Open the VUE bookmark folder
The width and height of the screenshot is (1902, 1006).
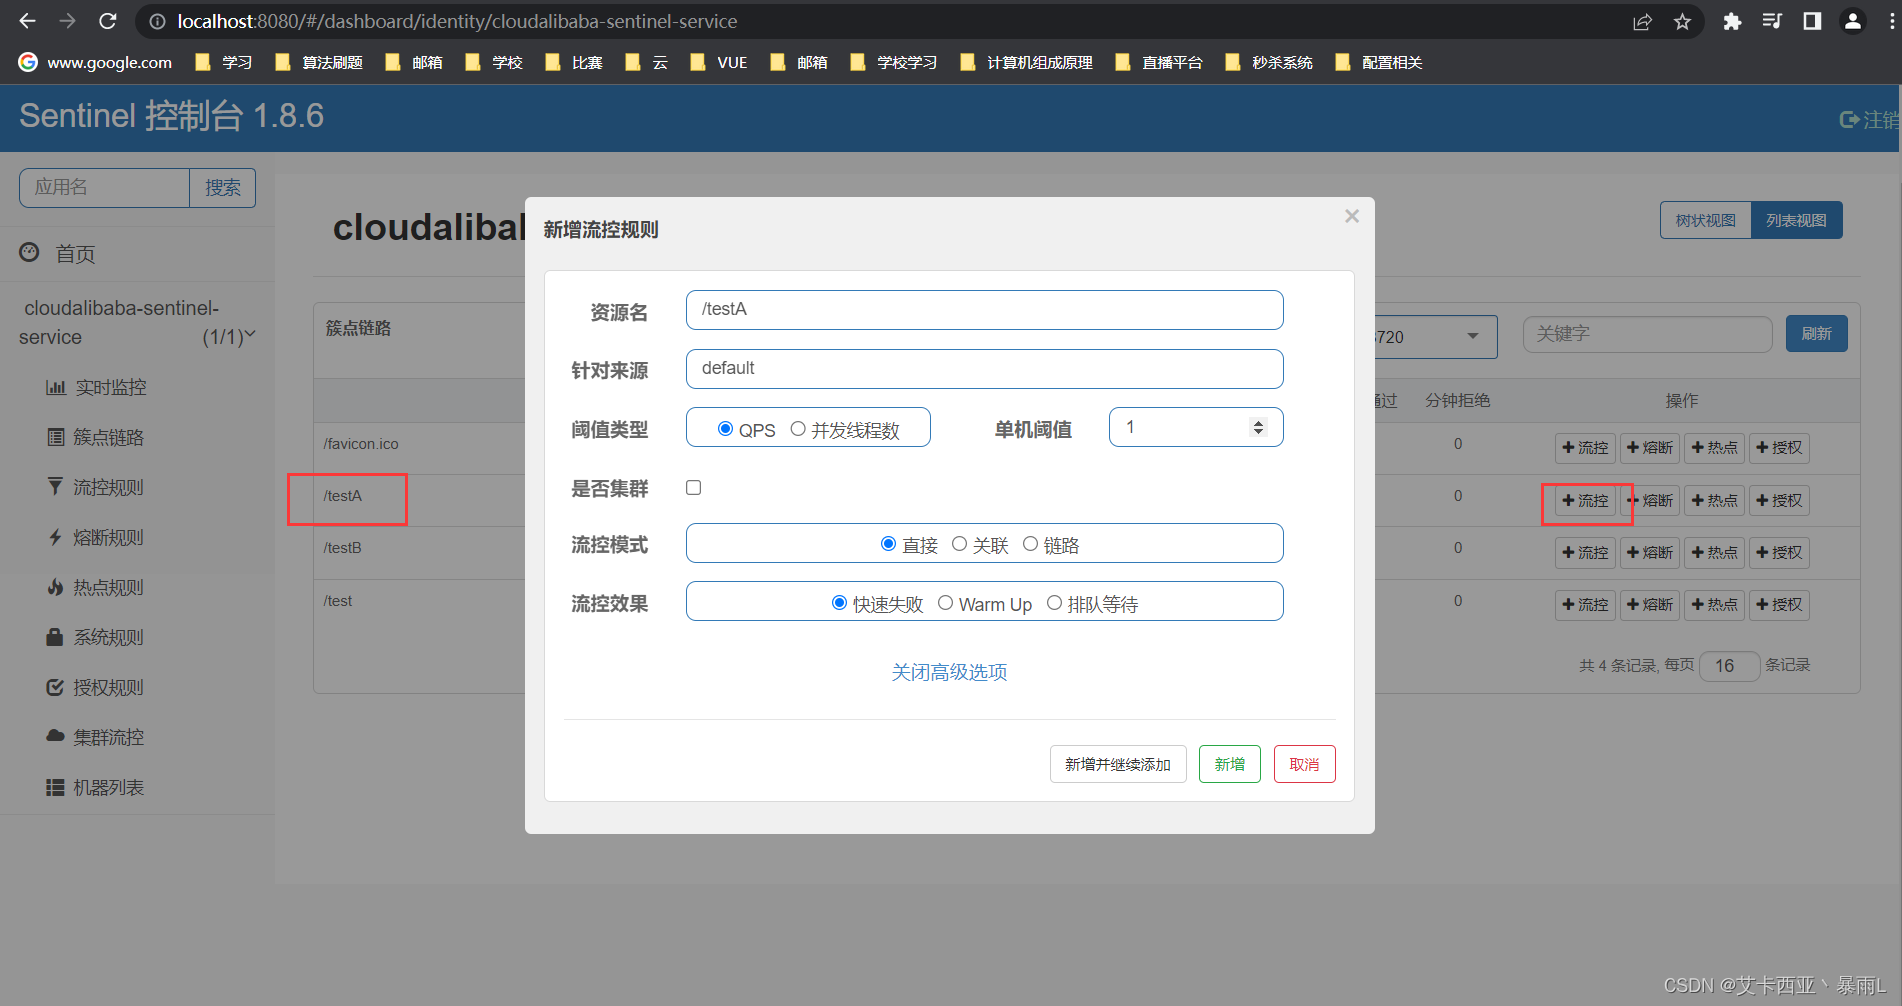(x=719, y=62)
